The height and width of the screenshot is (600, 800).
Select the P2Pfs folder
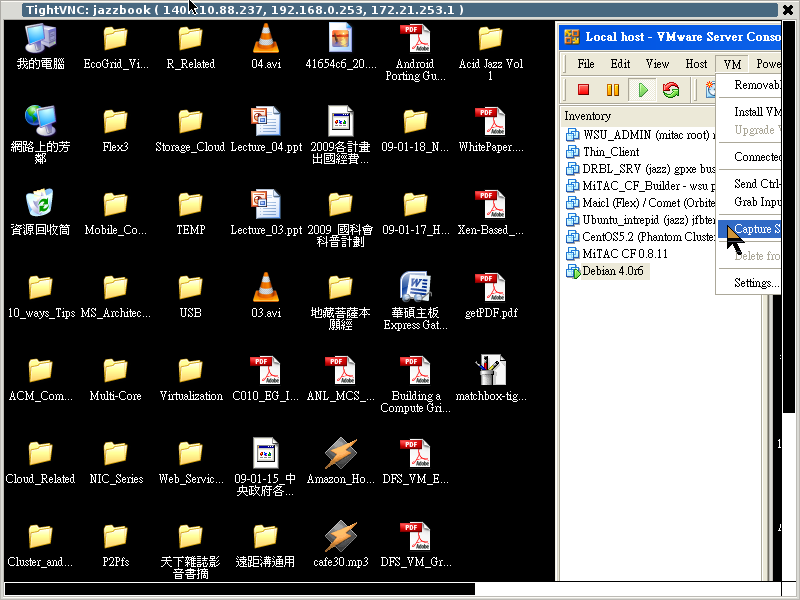[x=116, y=544]
